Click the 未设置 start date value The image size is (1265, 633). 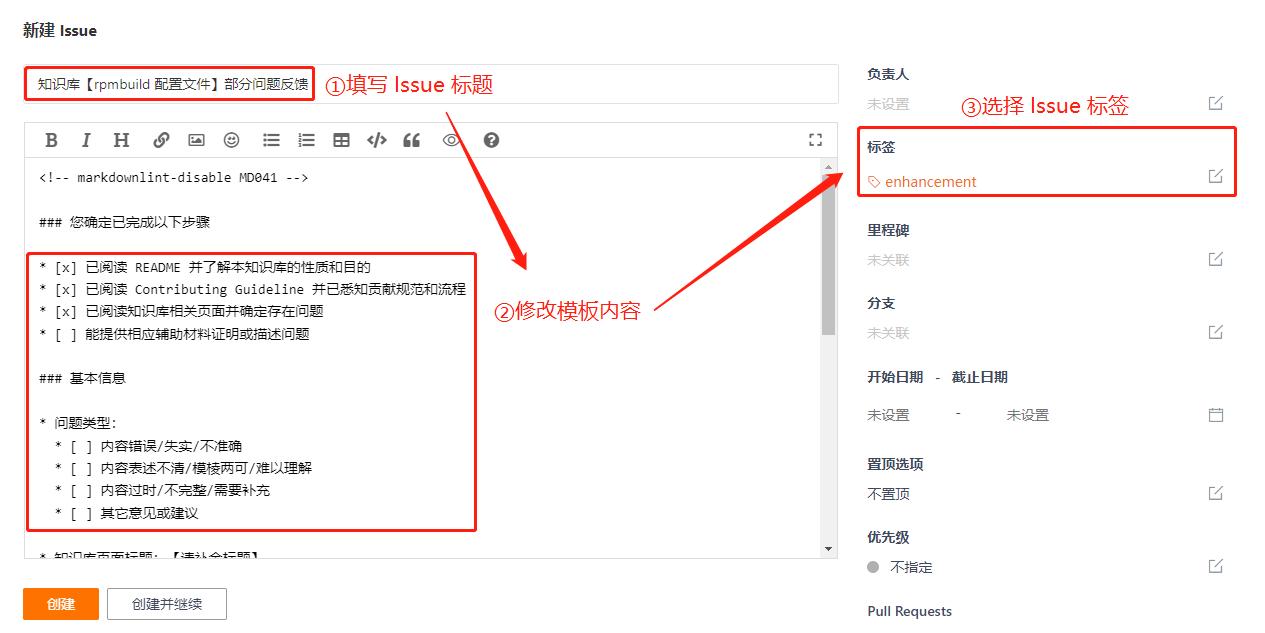[888, 415]
